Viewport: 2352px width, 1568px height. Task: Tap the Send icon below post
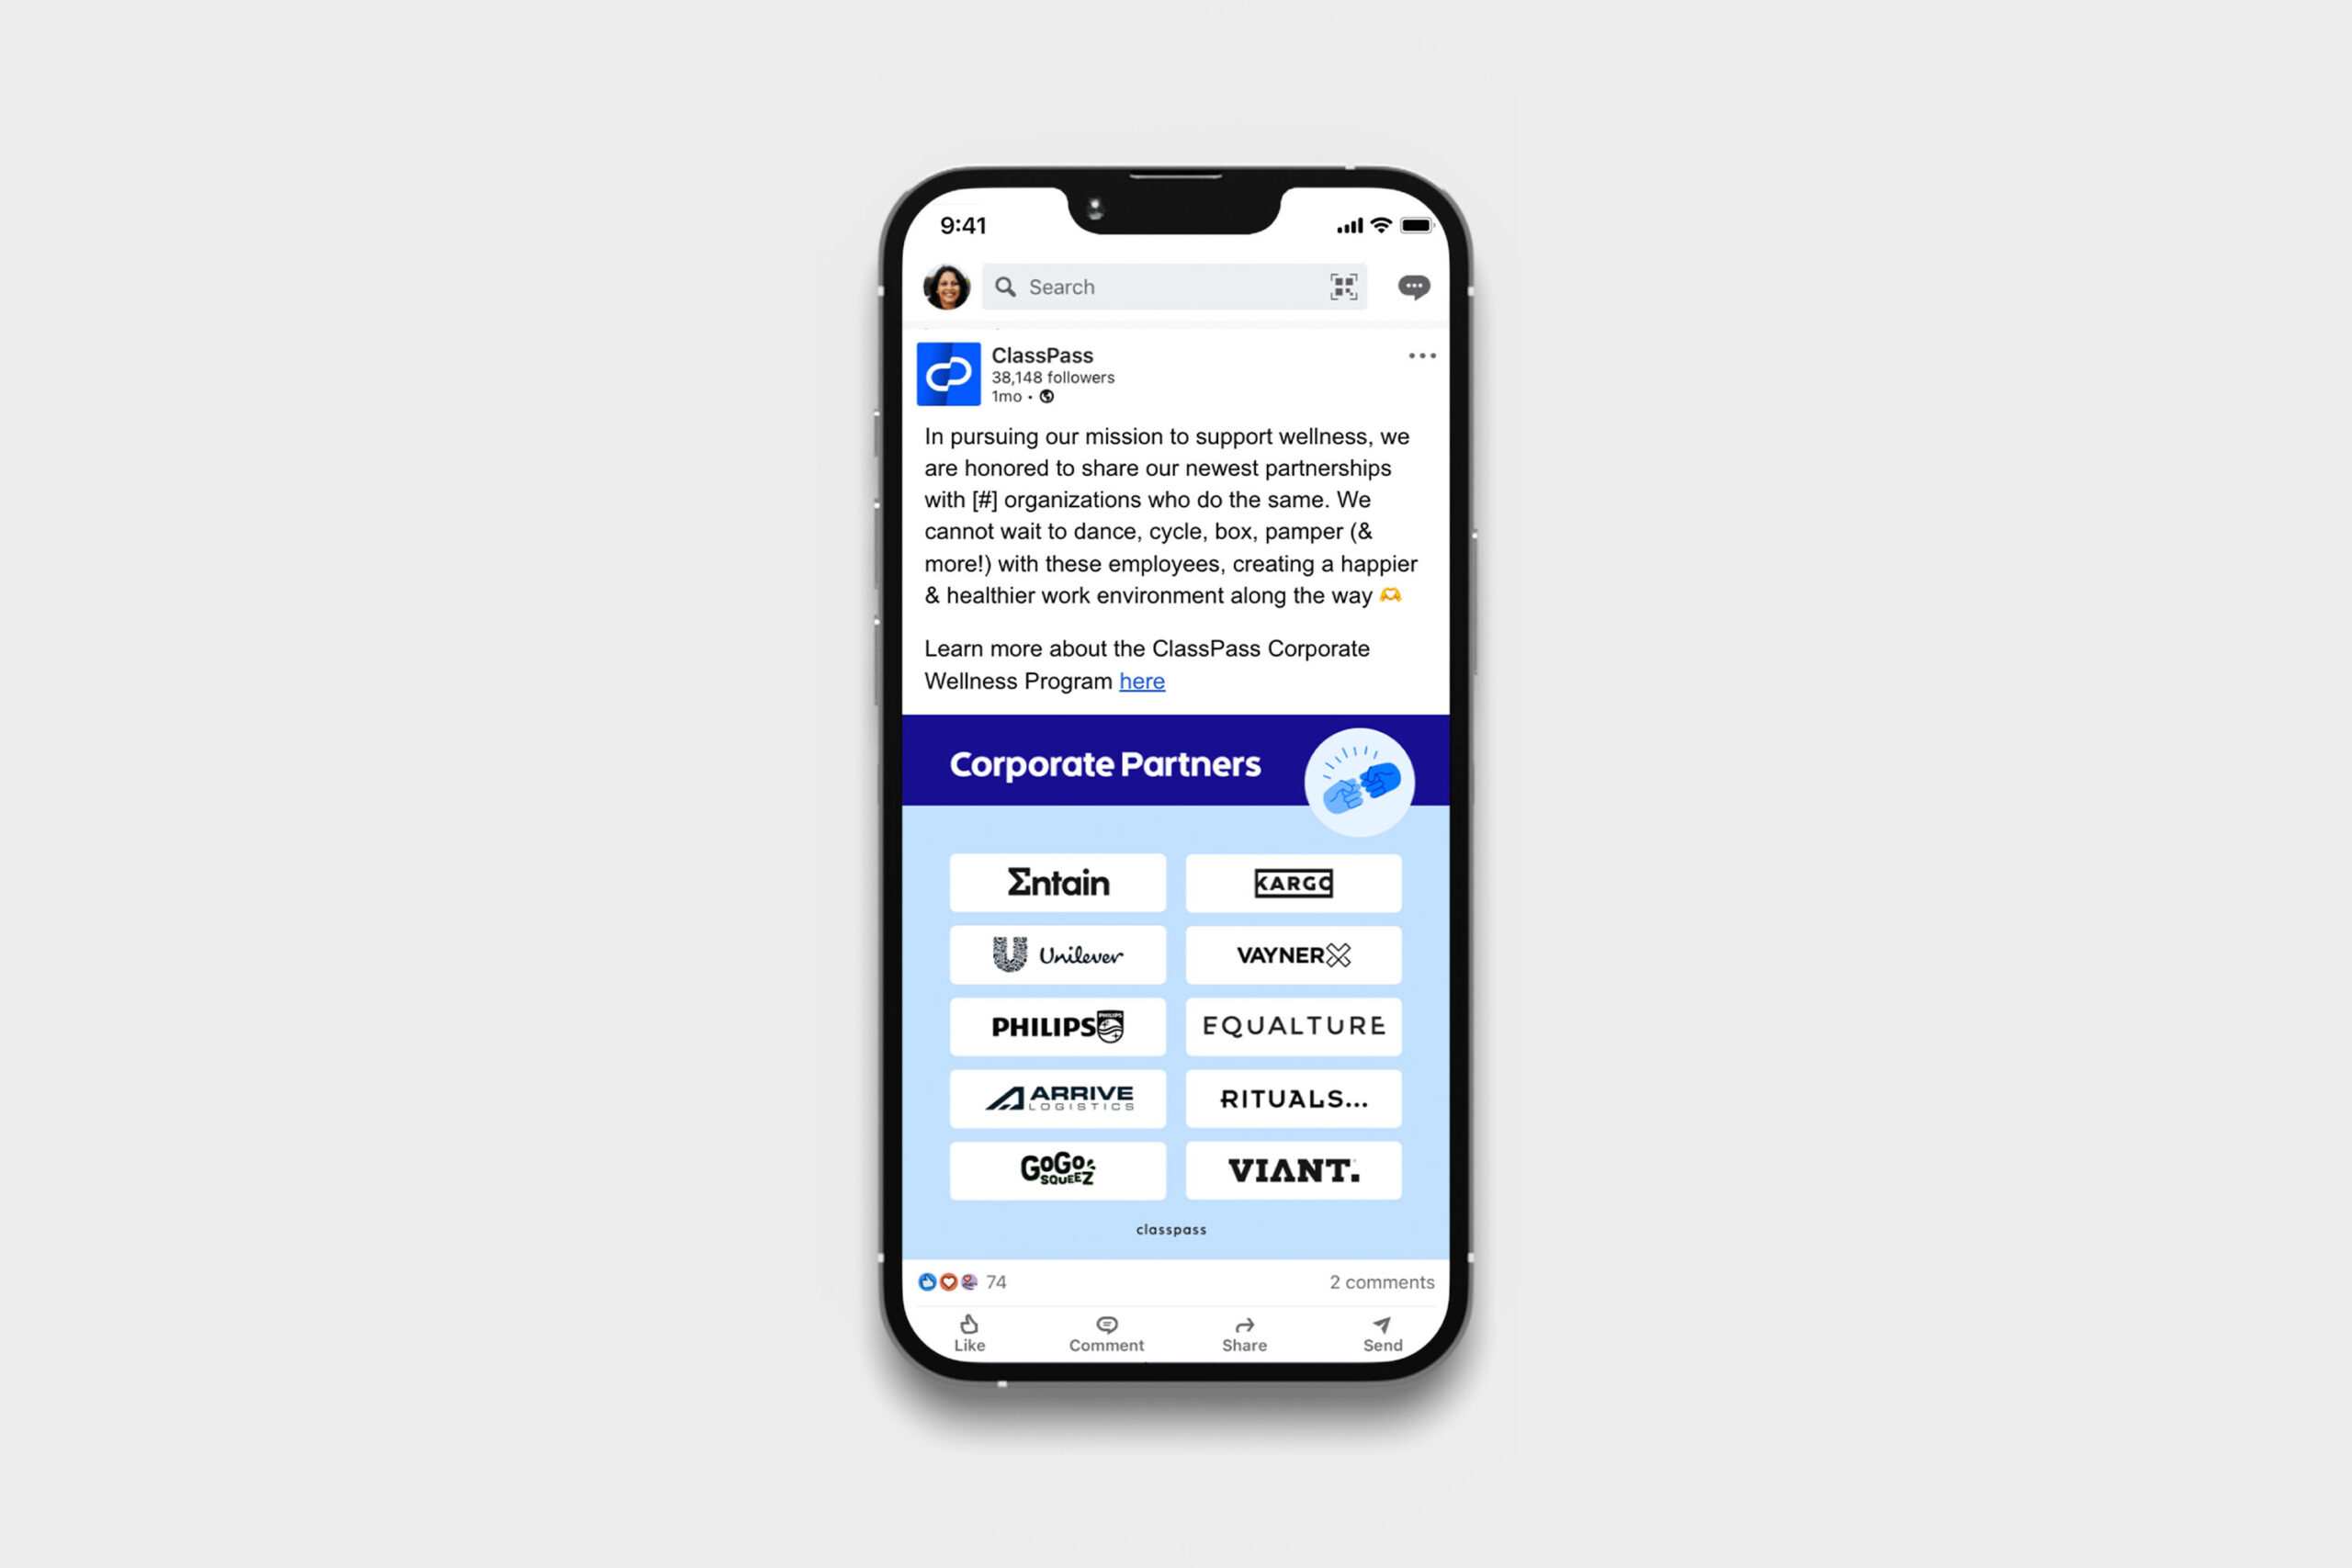pyautogui.click(x=1381, y=1325)
